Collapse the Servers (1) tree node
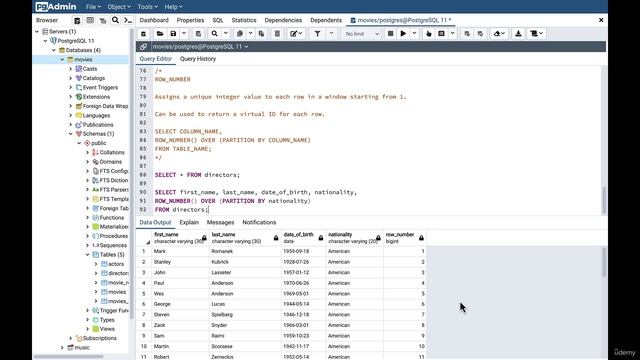 point(37,31)
